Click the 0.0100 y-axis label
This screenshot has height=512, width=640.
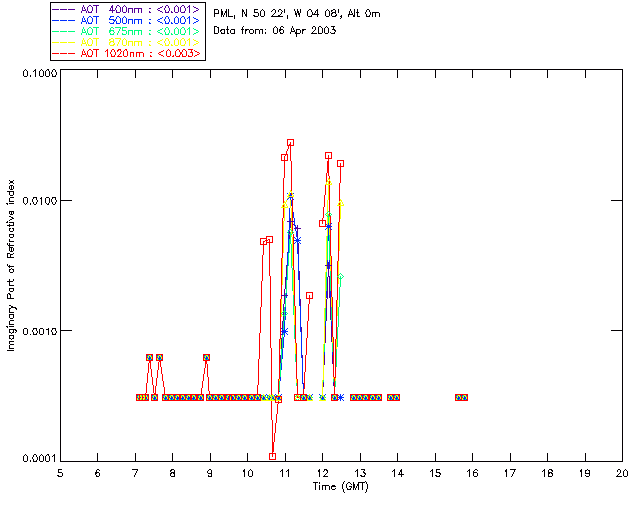tap(40, 201)
